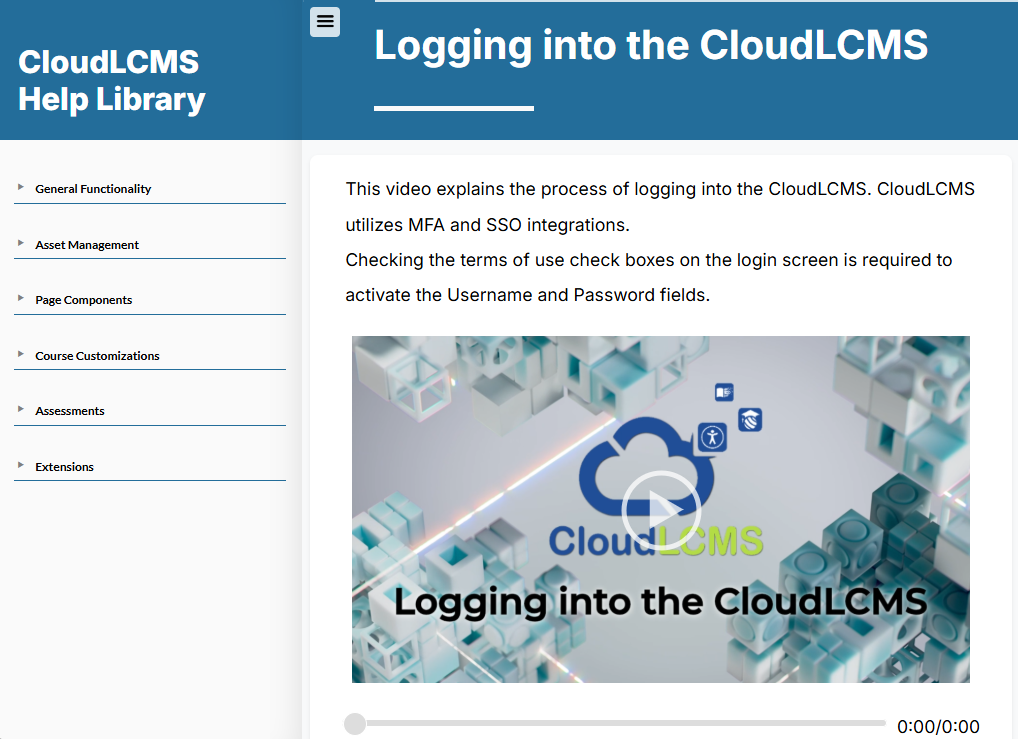This screenshot has height=739, width=1018.
Task: Select General Functionality in the sidebar
Action: point(93,188)
